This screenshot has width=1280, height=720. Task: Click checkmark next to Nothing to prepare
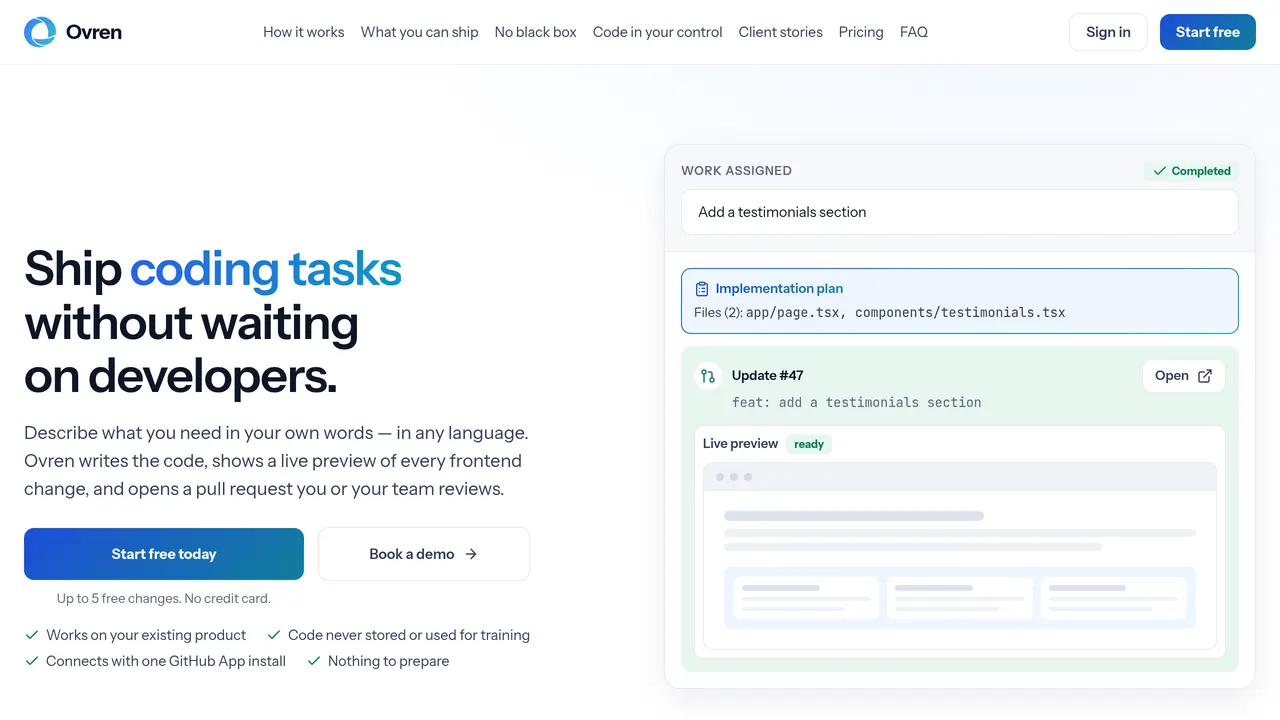(x=313, y=661)
